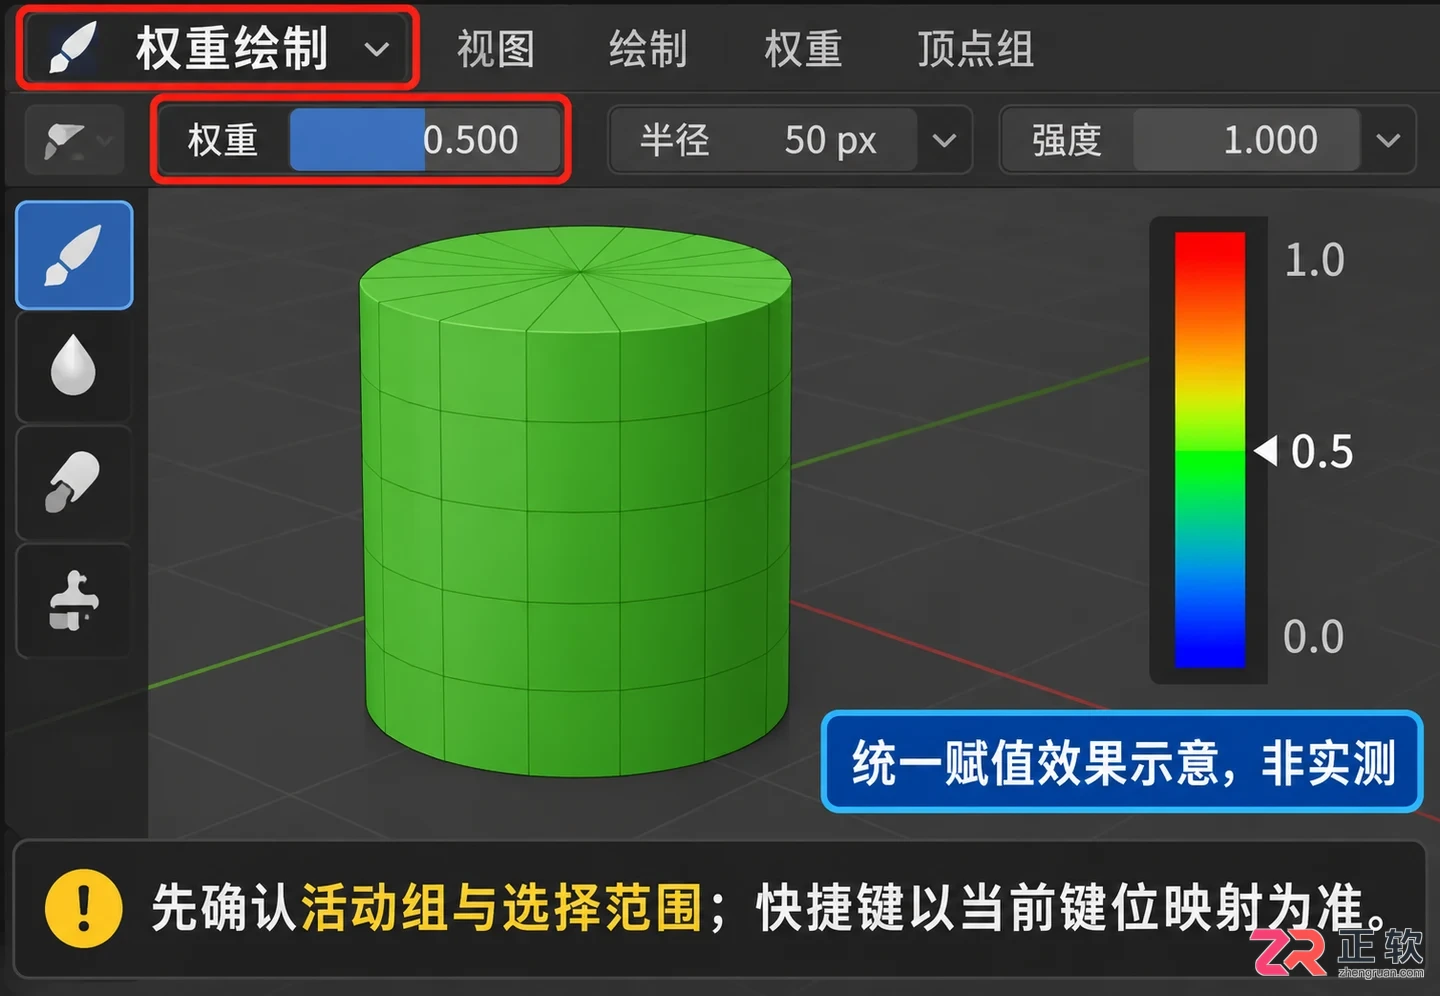
Task: Click the 0.0 legend value
Action: pyautogui.click(x=1313, y=637)
